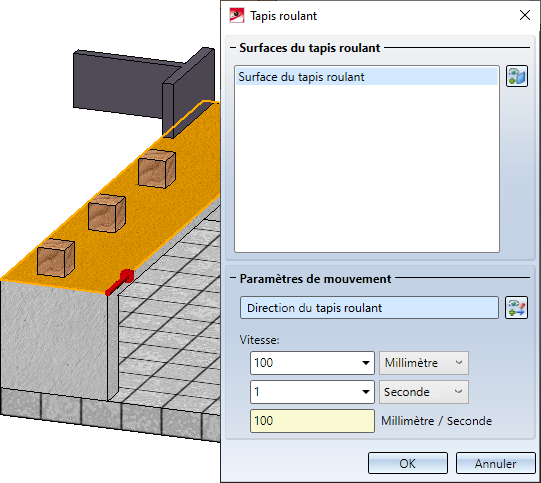Open the speed distance value dropdown arrow
Image resolution: width=541 pixels, height=483 pixels.
point(366,363)
